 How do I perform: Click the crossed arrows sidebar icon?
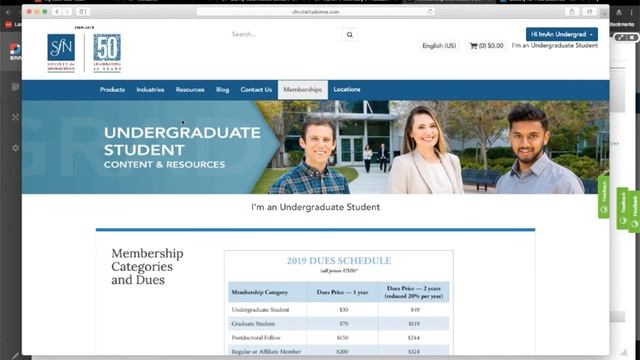[x=16, y=118]
